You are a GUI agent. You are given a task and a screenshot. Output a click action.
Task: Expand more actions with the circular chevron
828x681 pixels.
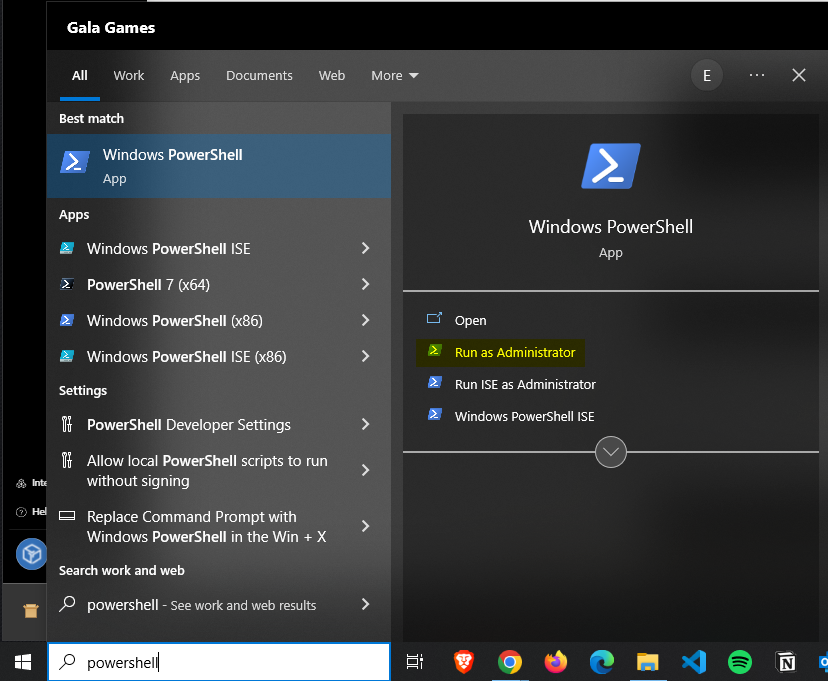click(611, 452)
